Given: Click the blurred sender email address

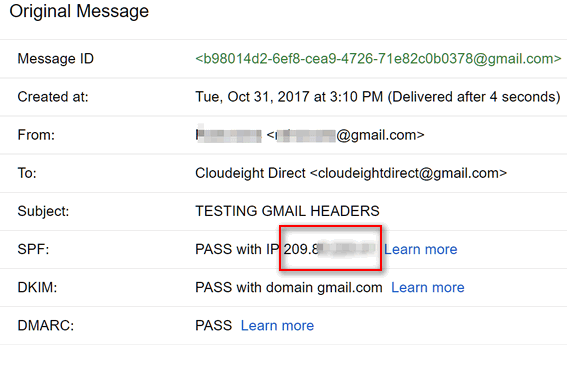Looking at the screenshot, I should (x=345, y=135).
